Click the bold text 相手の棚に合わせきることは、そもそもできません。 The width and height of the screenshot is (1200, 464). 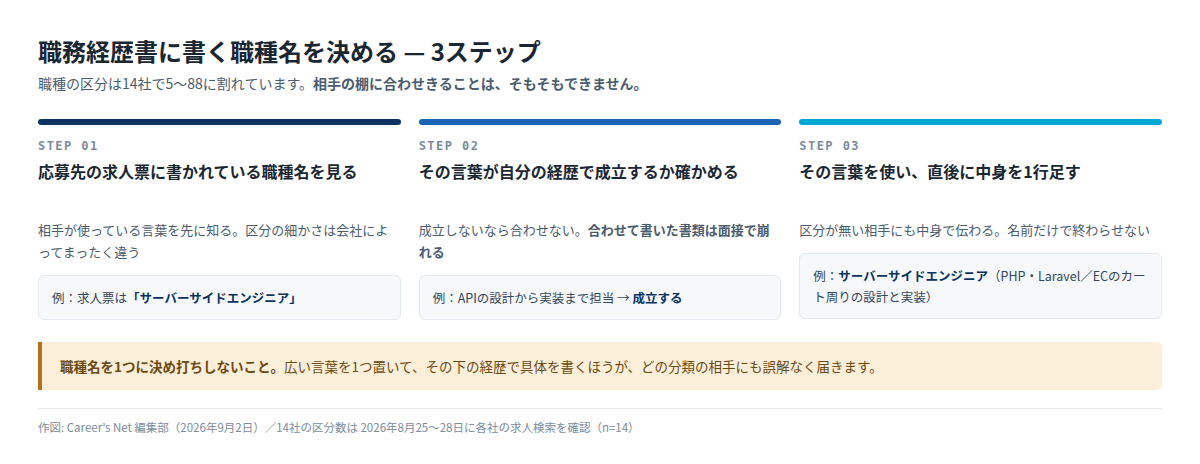point(477,84)
